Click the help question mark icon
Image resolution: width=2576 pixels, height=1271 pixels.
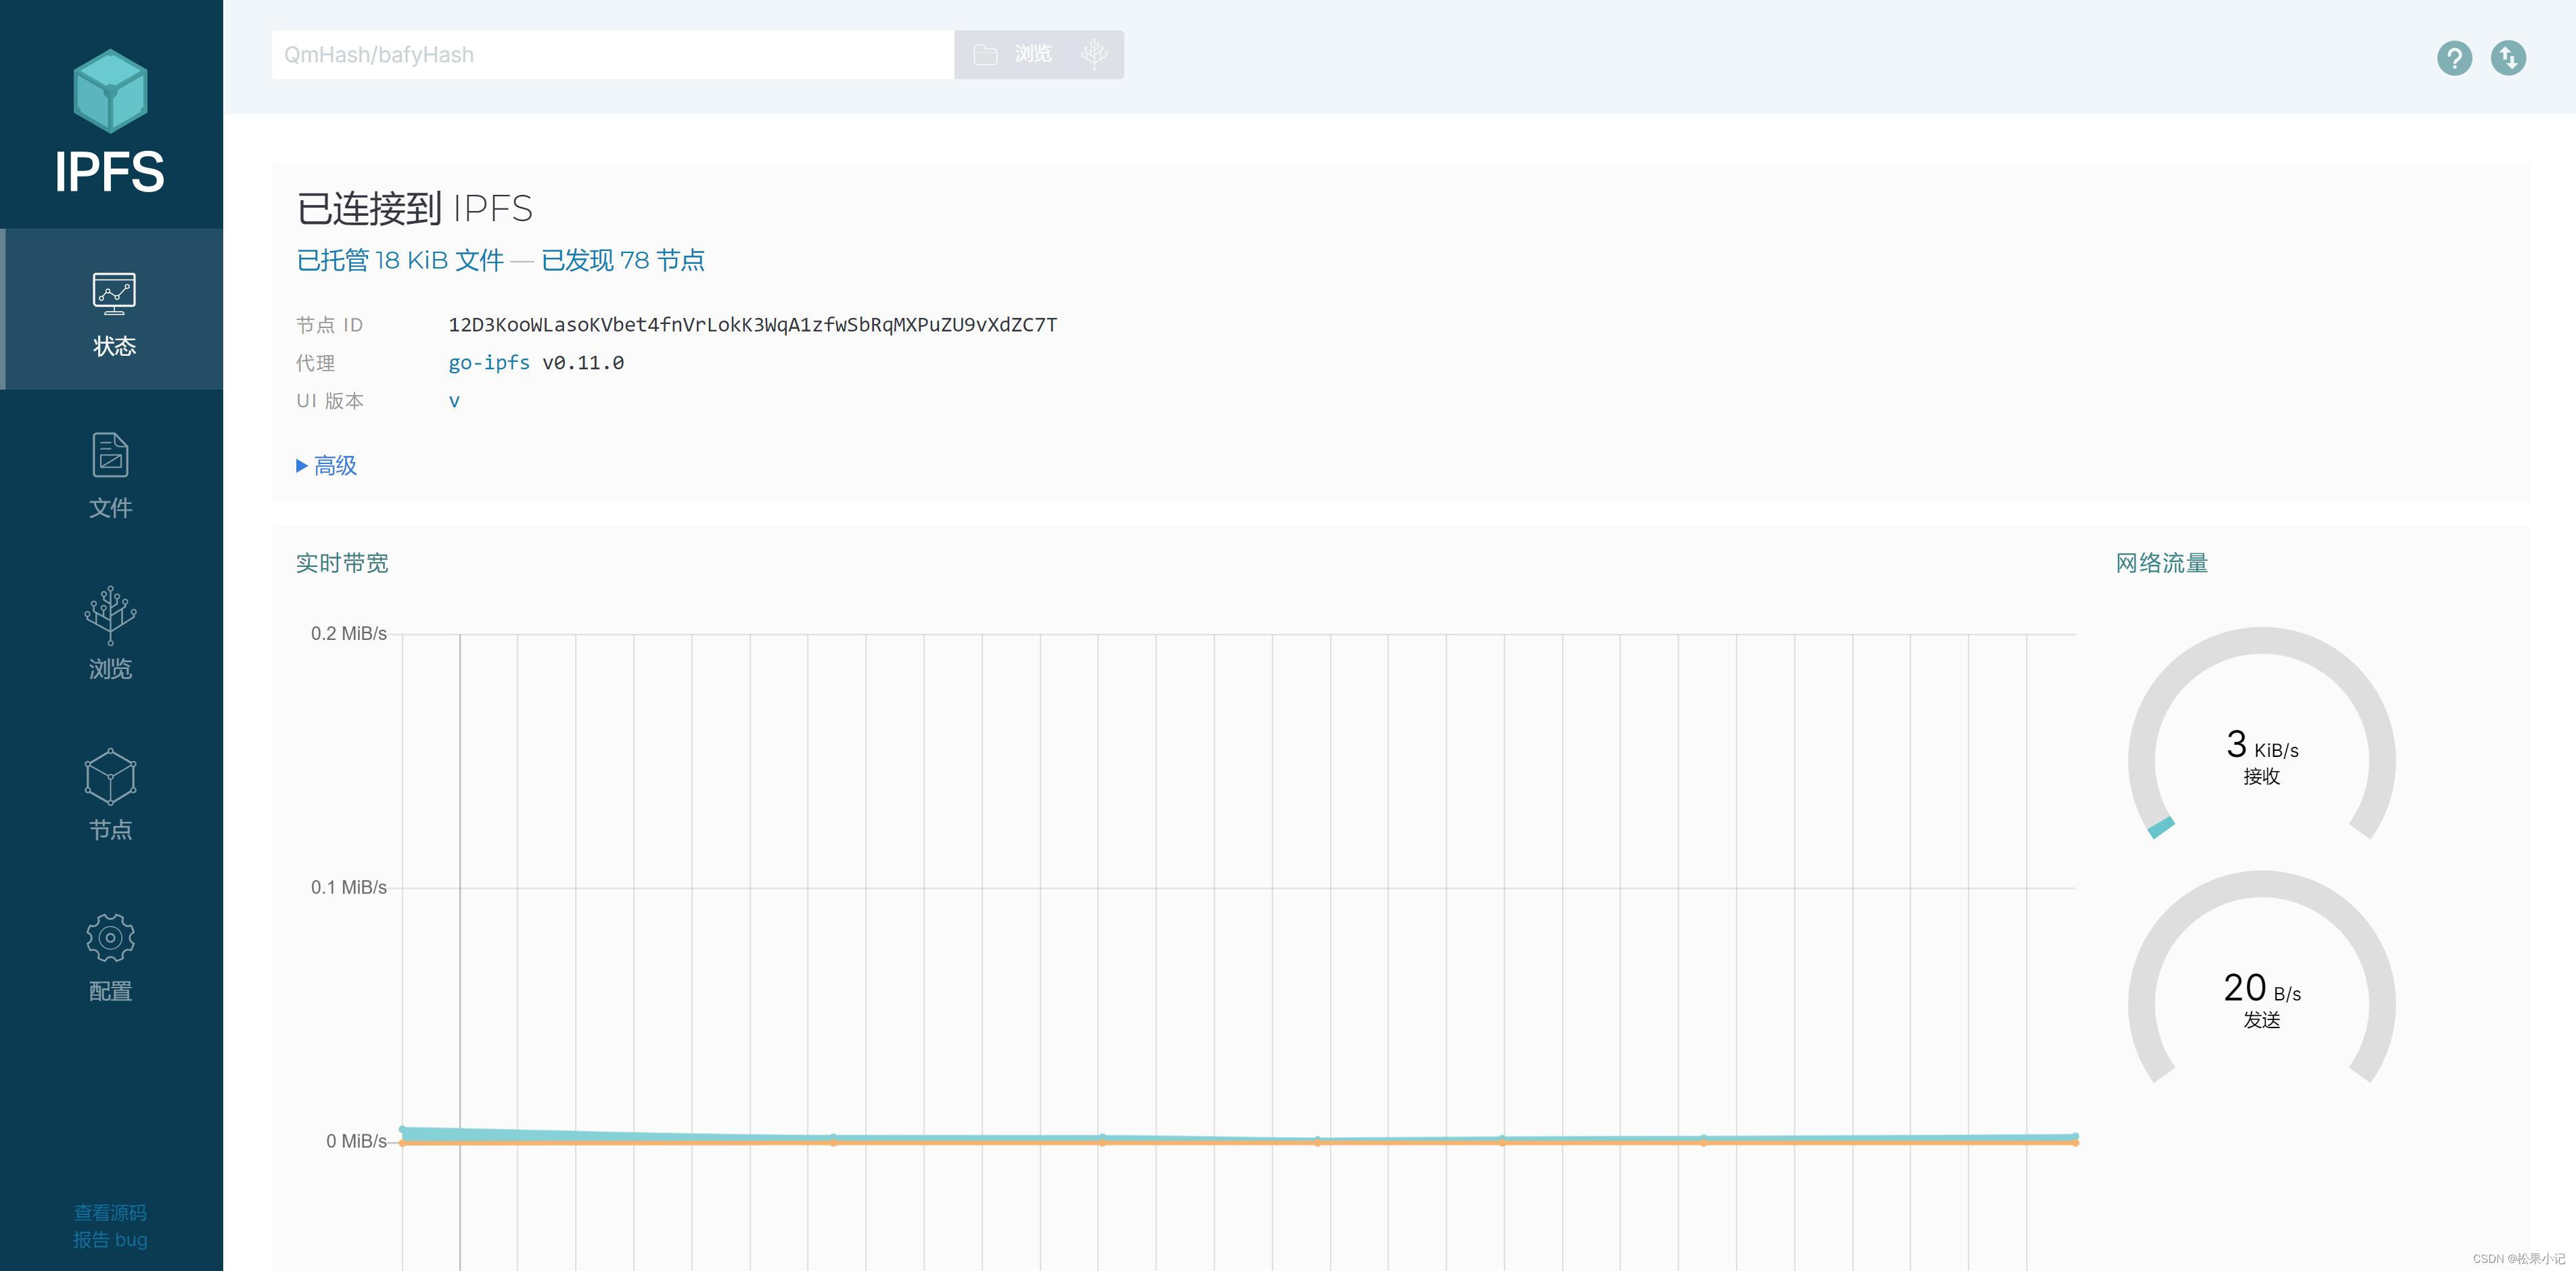point(2454,58)
